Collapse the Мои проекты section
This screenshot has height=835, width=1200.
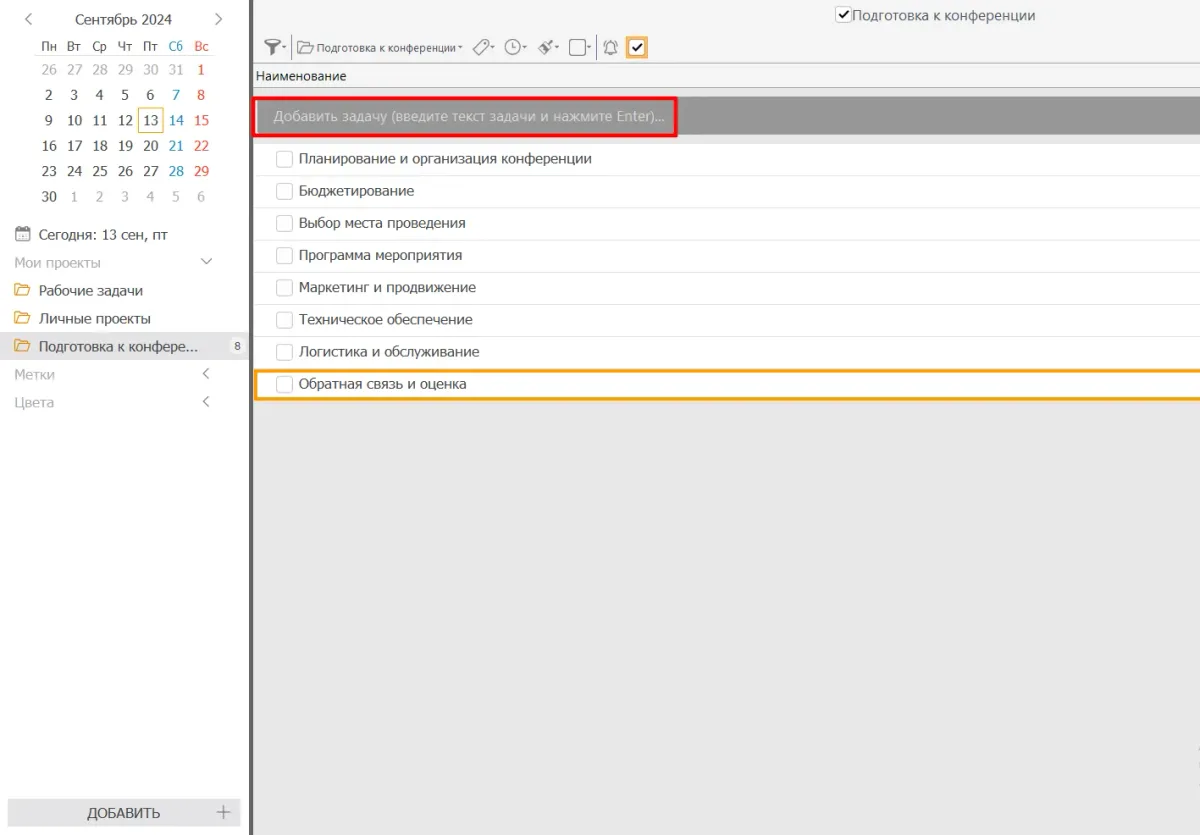(206, 262)
